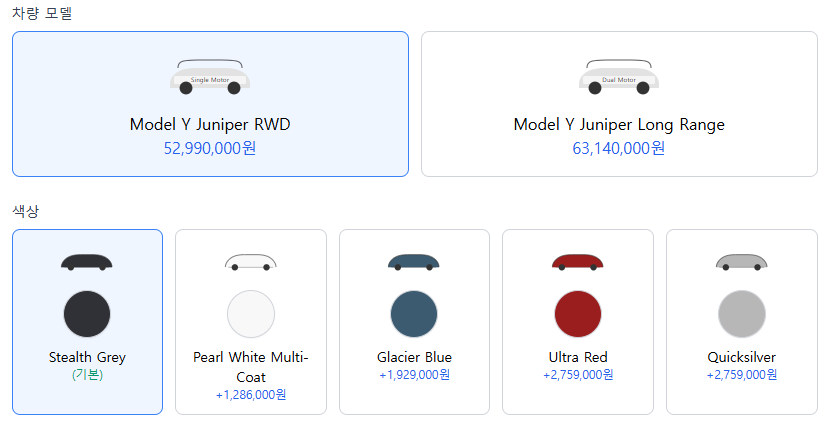Click the Pearl White Multi-Coat name label
831x424 pixels.
[251, 367]
